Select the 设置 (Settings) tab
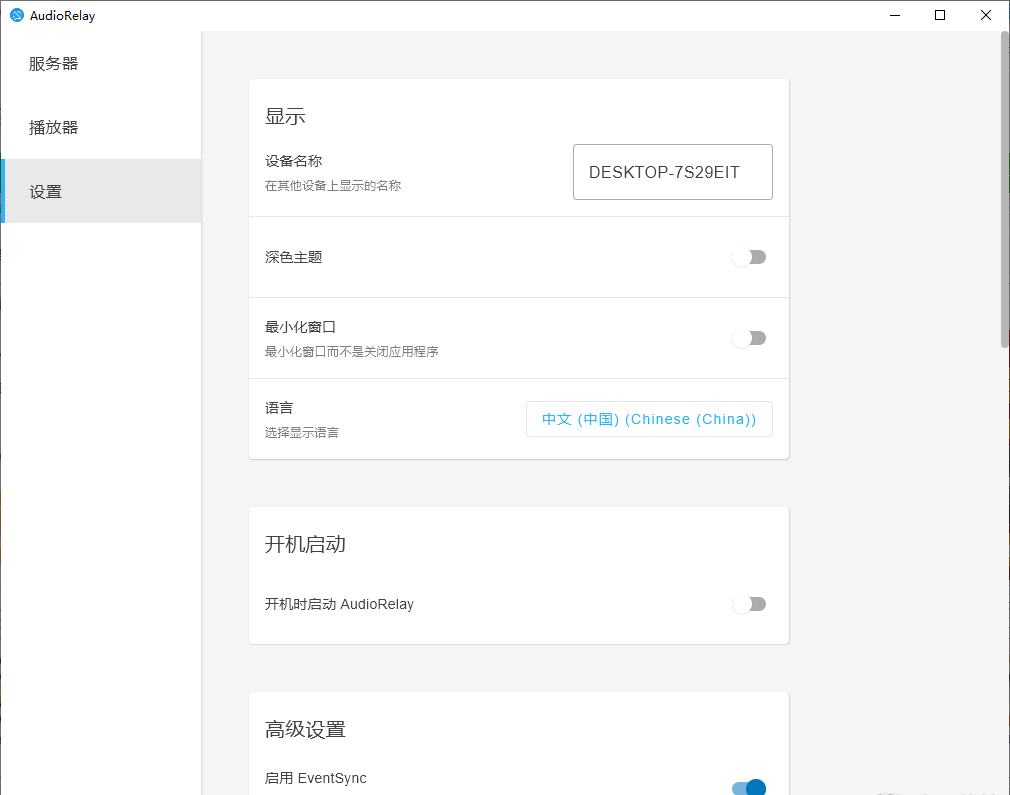This screenshot has height=795, width=1010. [101, 191]
